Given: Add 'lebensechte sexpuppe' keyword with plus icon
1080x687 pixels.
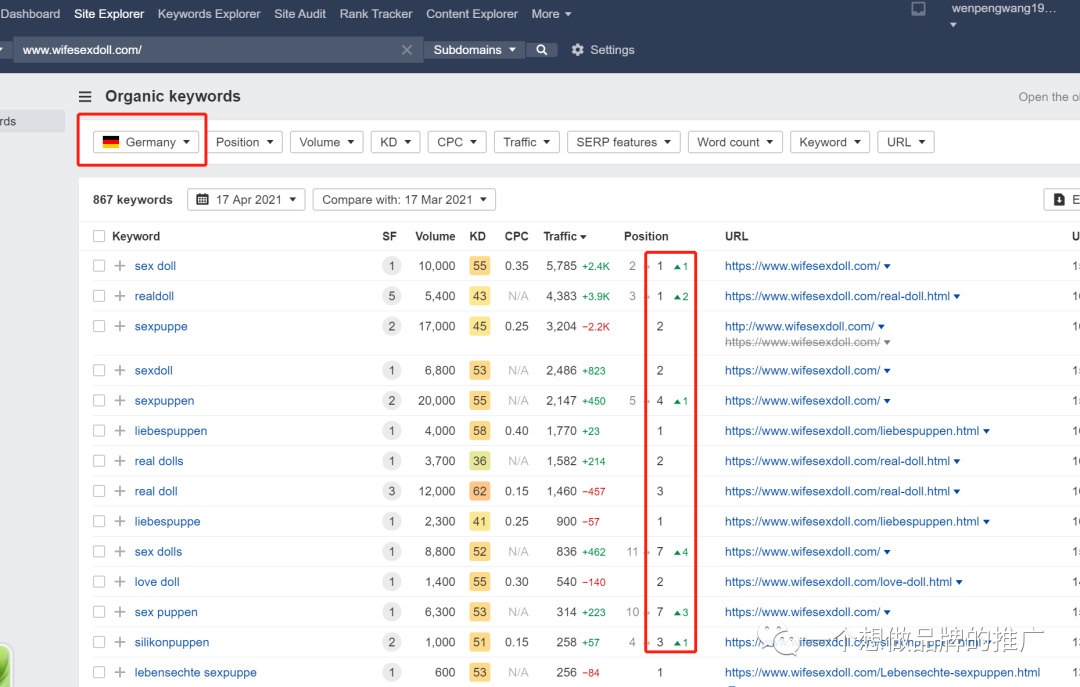Looking at the screenshot, I should tap(120, 673).
